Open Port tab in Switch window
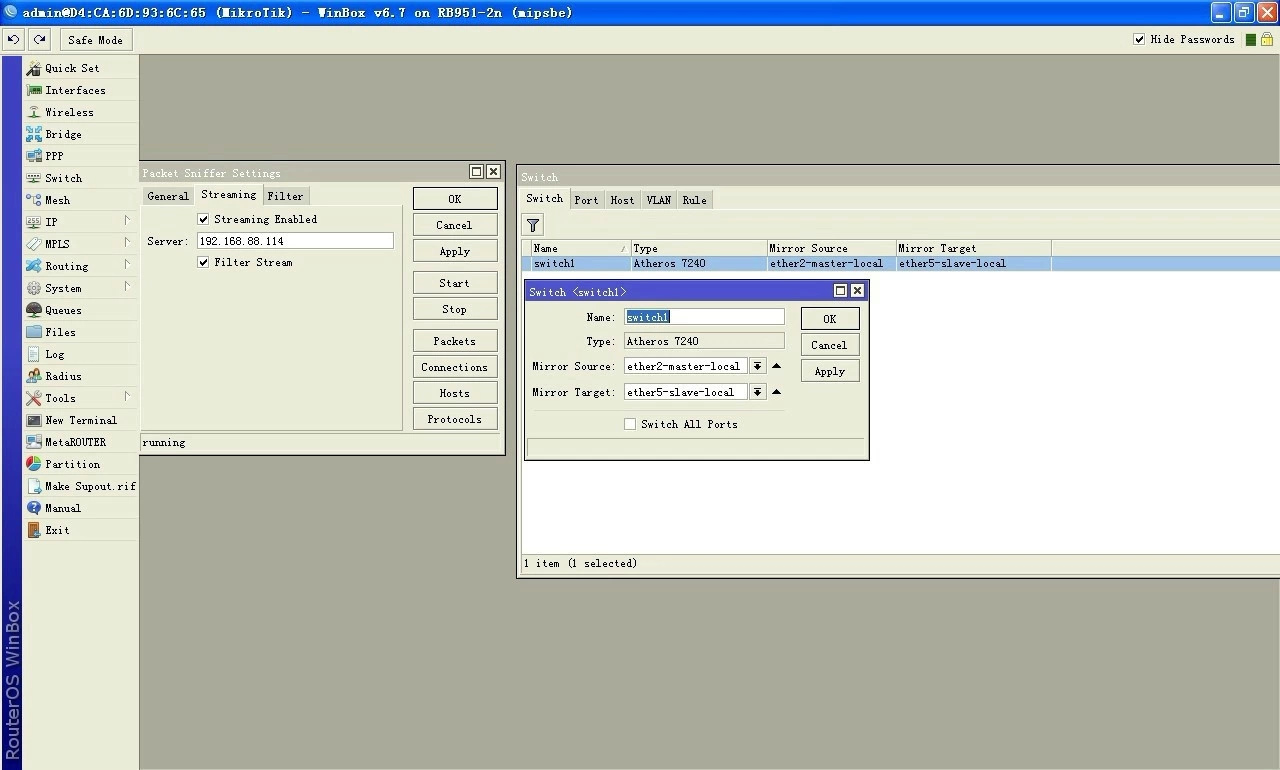 [x=586, y=200]
